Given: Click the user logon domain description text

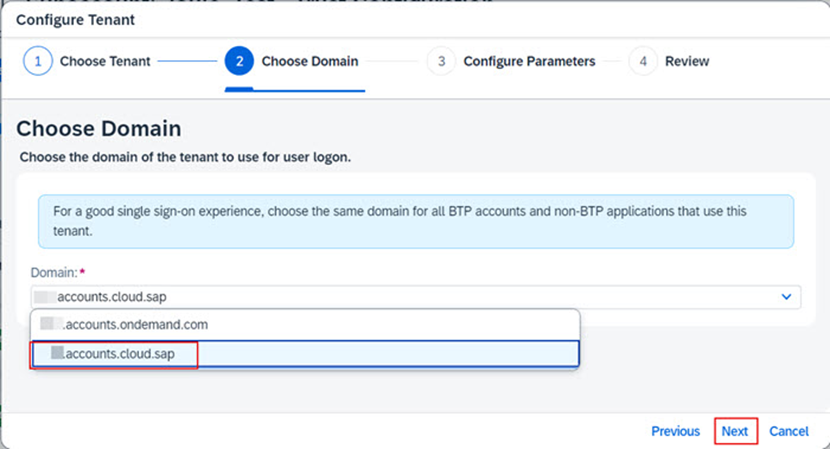Looking at the screenshot, I should pos(185,158).
